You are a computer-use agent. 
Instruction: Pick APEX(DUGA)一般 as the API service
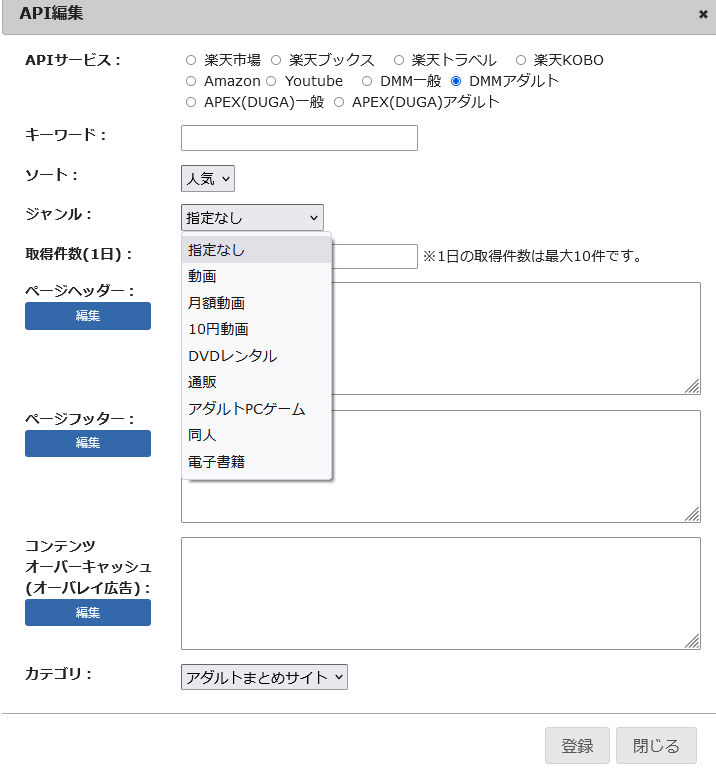pos(191,102)
